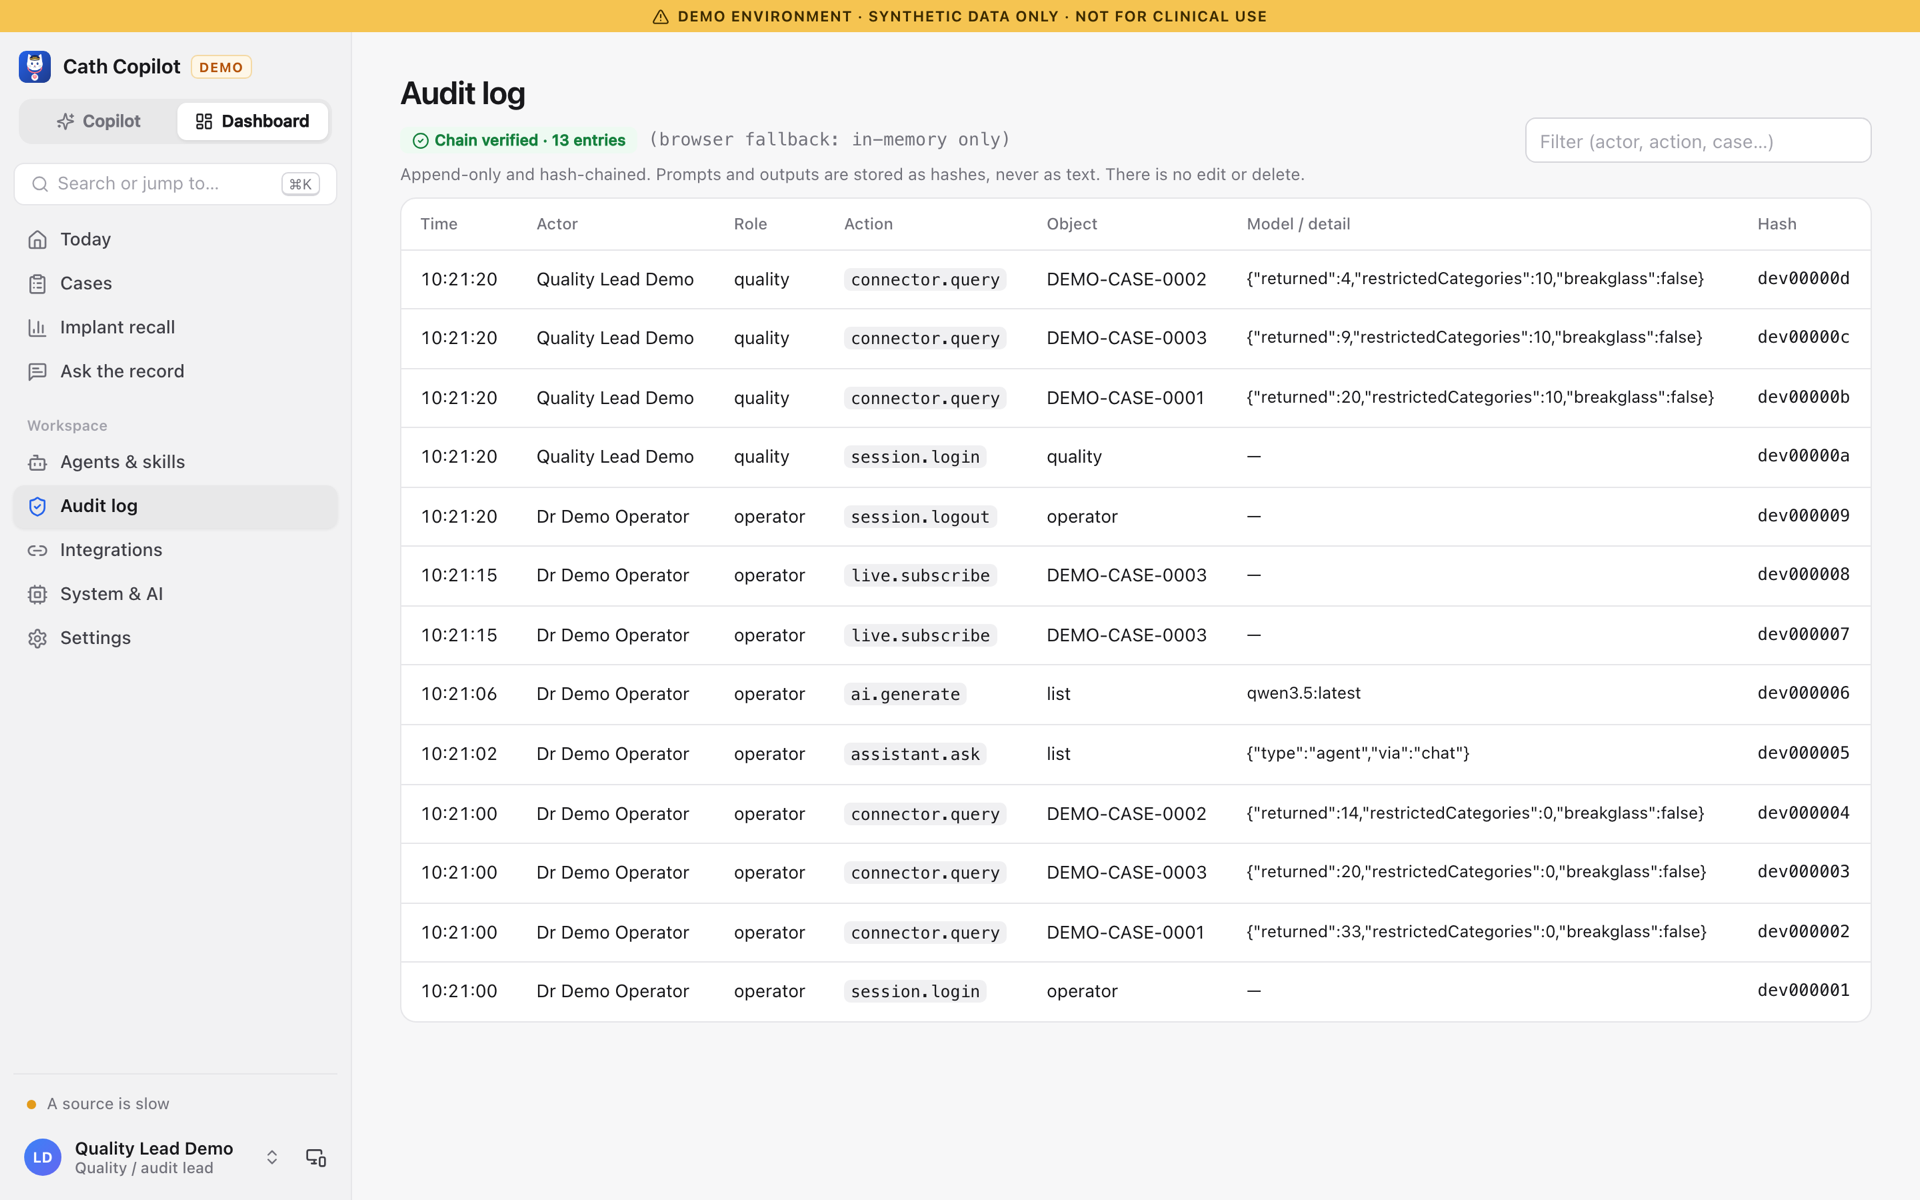Screen dimensions: 1920x1200
Task: Click the Actor column header
Action: coord(557,224)
